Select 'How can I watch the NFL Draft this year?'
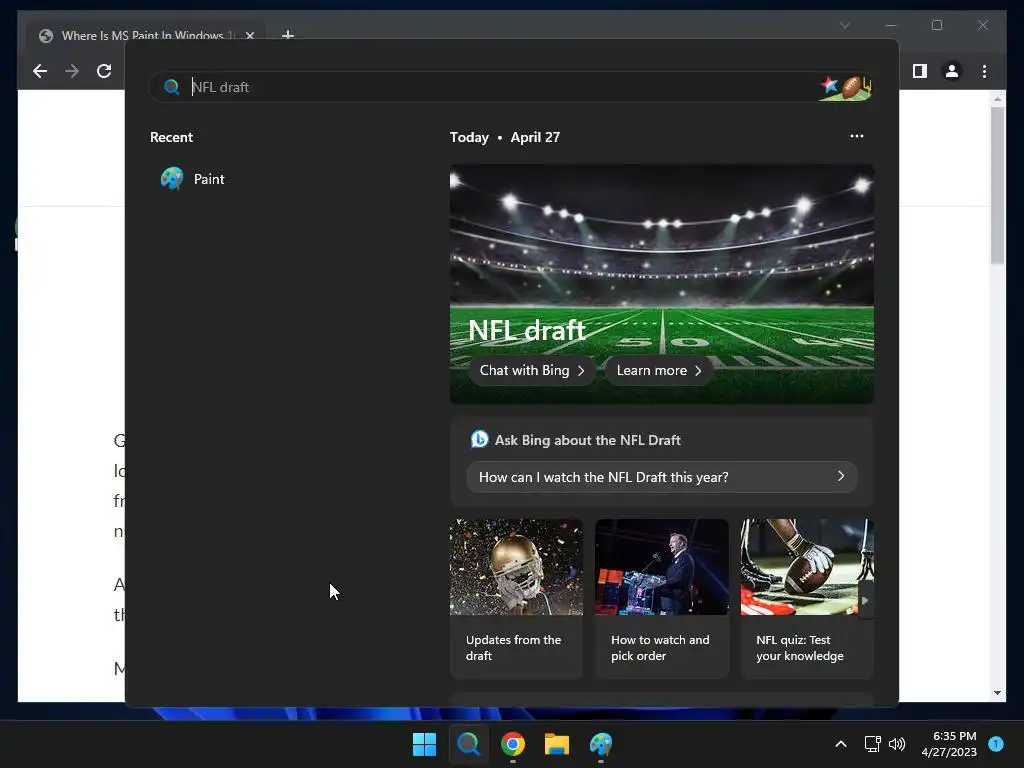1024x768 pixels. point(662,477)
